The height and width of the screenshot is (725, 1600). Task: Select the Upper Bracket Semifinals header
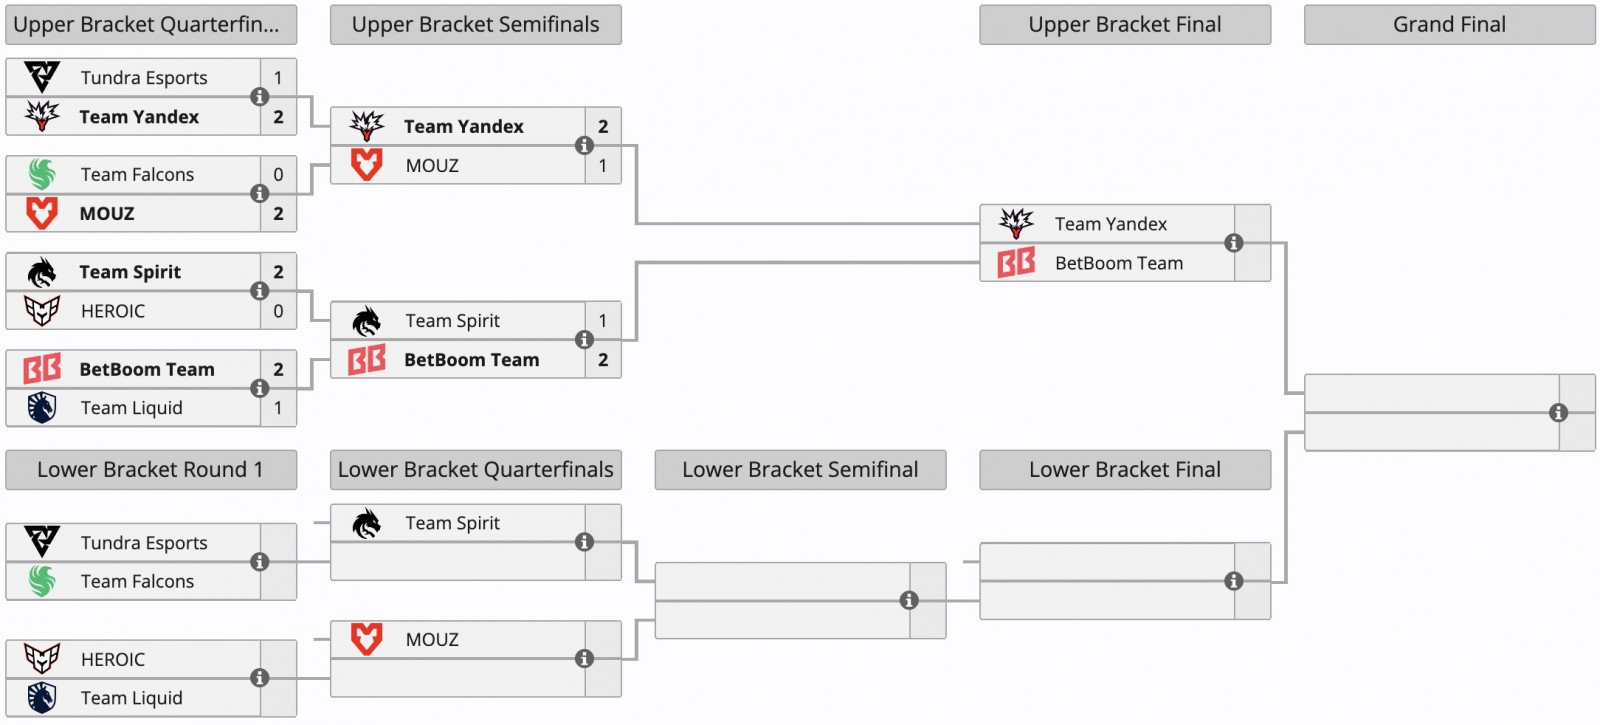coord(475,25)
